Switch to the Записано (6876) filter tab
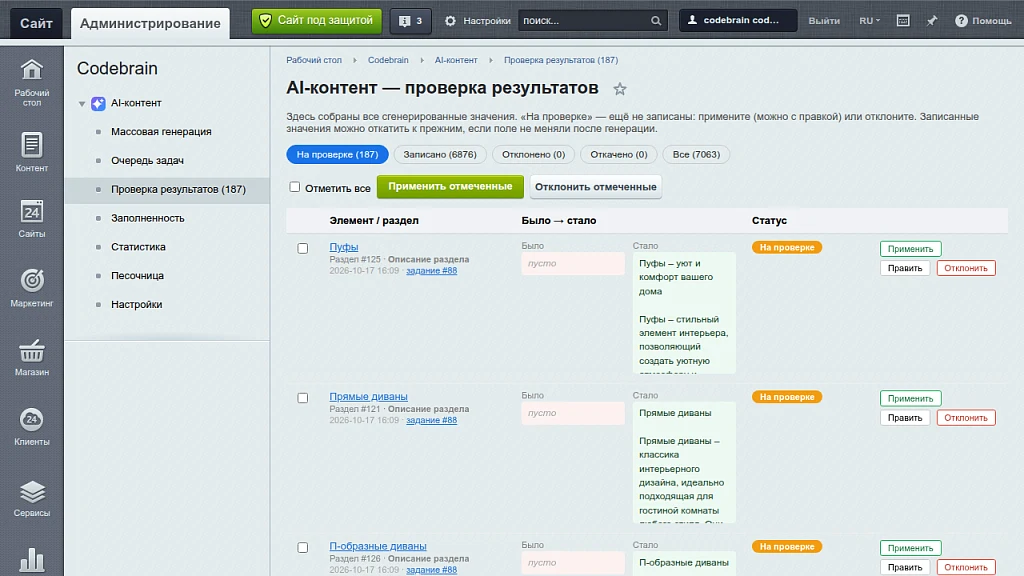 point(440,154)
